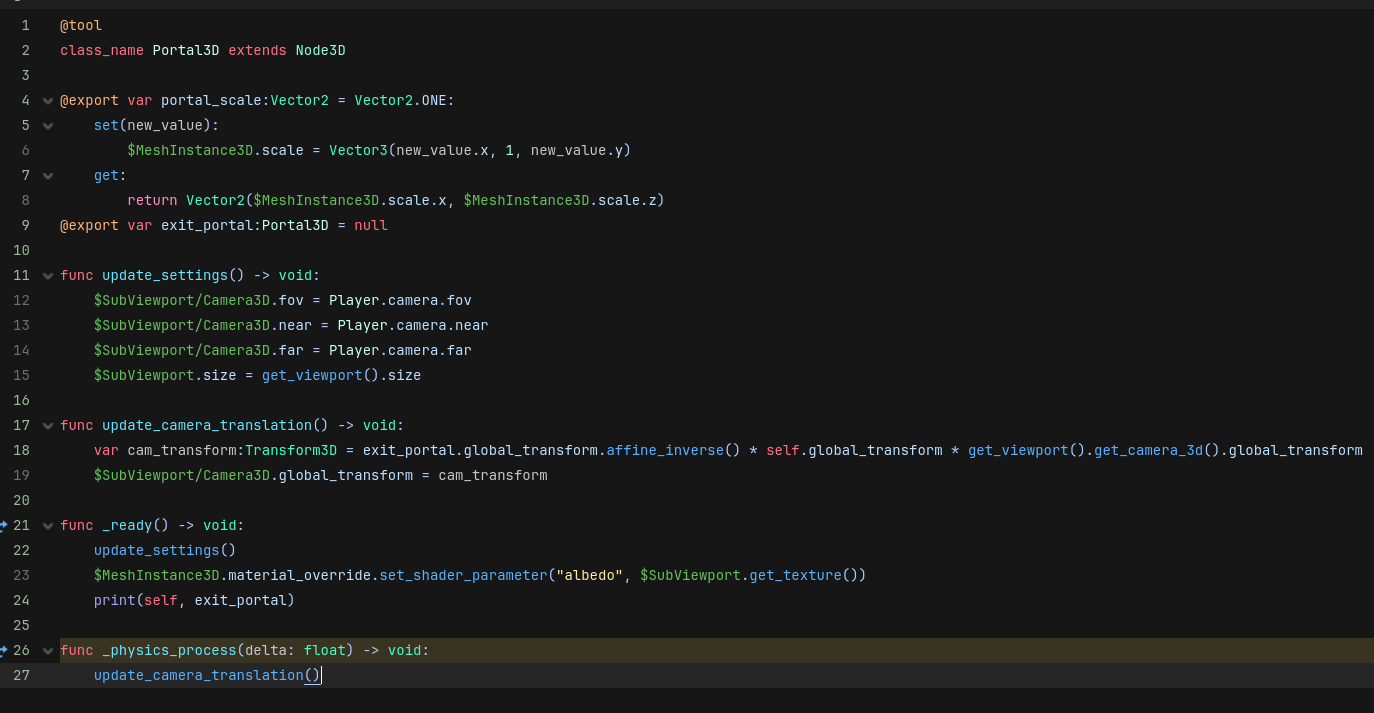The image size is (1374, 713).
Task: Fold the _ready function
Action: click(x=48, y=525)
